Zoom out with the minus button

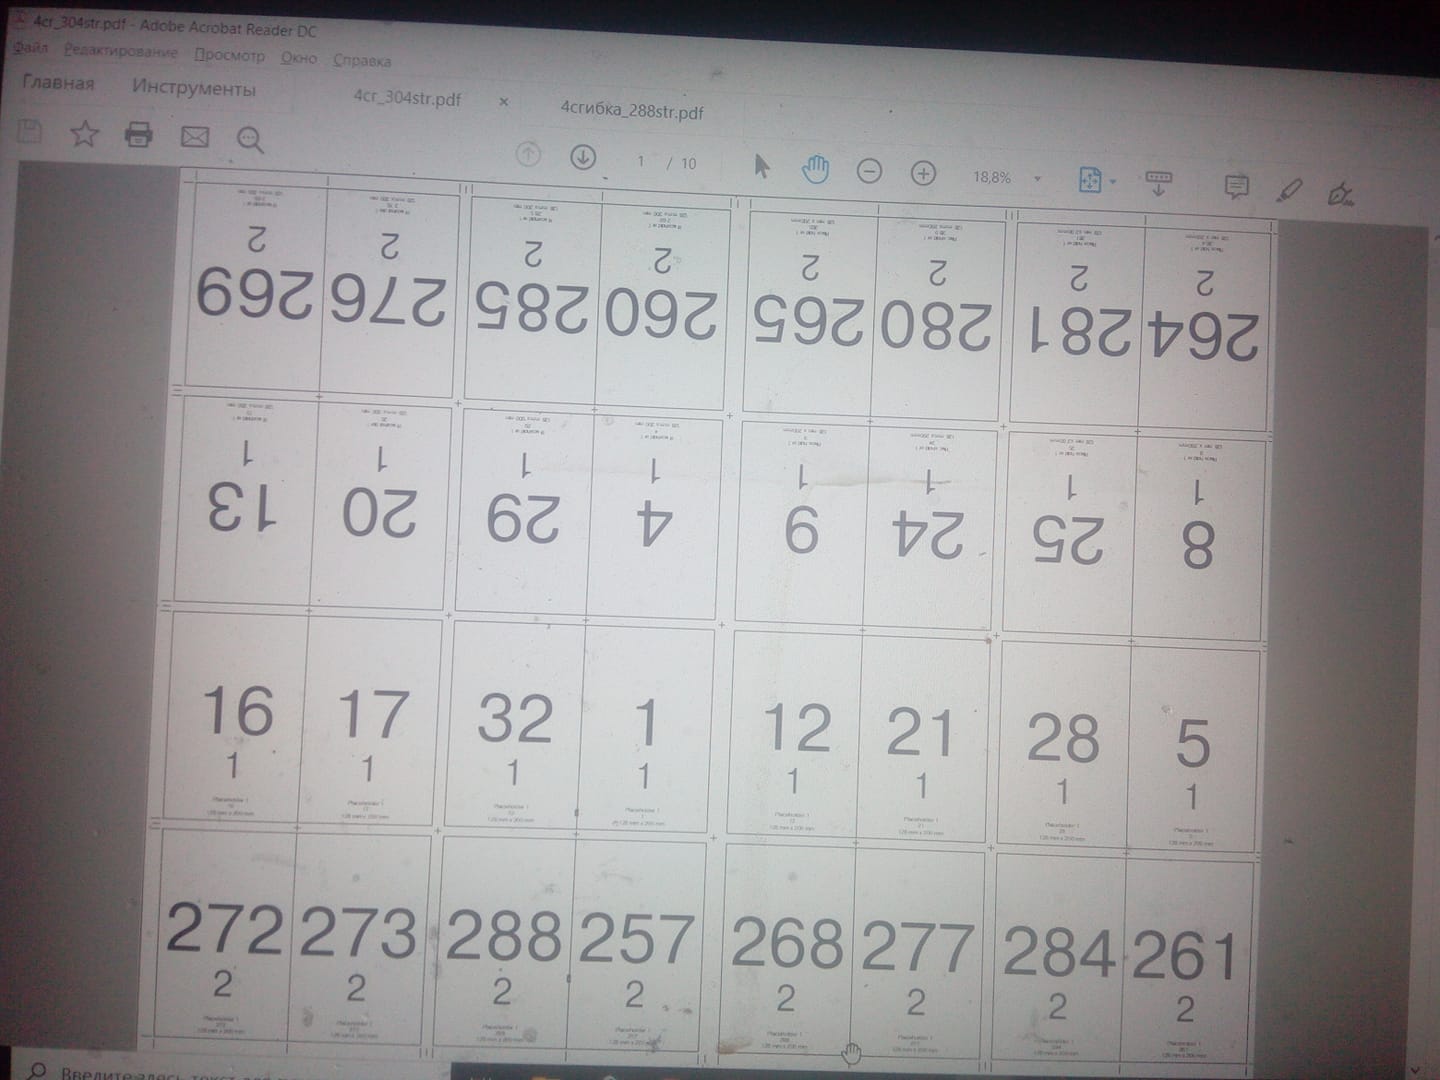pos(870,172)
